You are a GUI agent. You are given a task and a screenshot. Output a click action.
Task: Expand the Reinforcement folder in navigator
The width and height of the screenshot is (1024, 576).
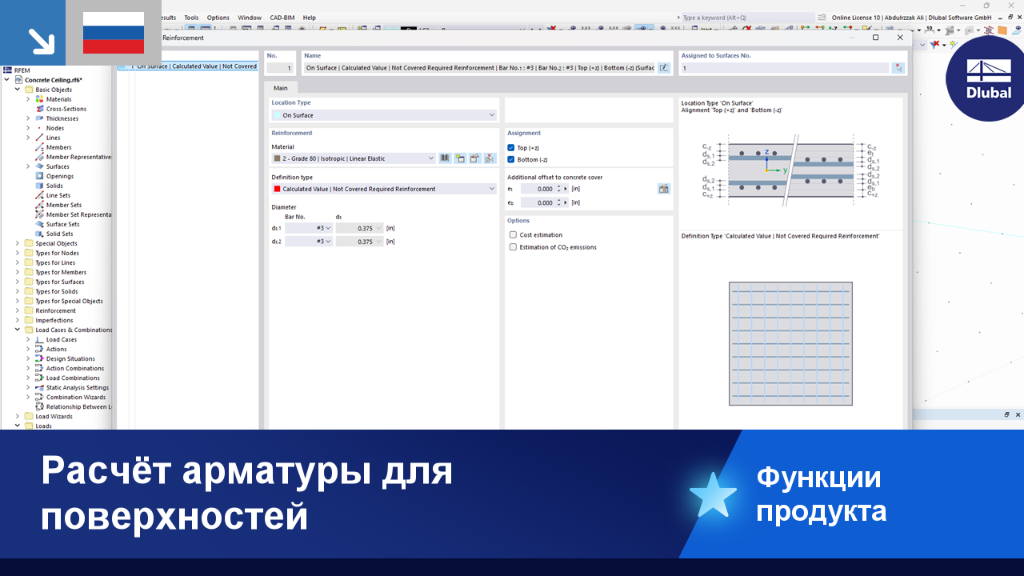pos(18,311)
